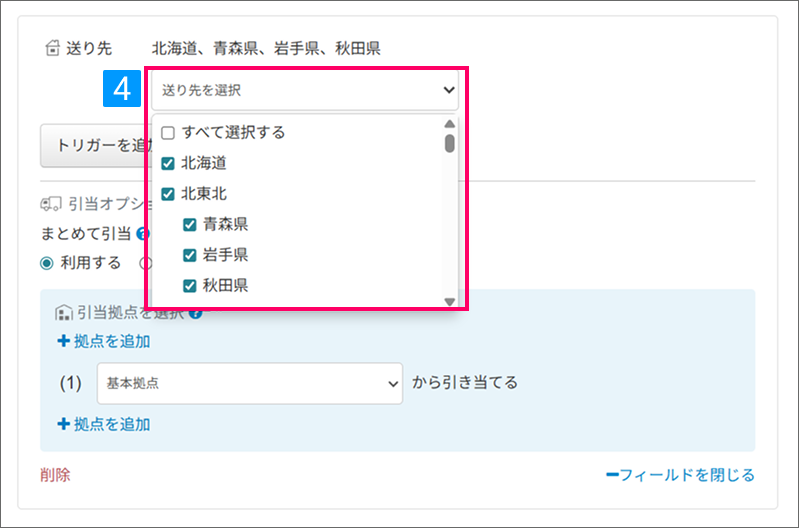Click the help icon next to まとめて引当
The width and height of the screenshot is (799, 528).
coord(143,234)
